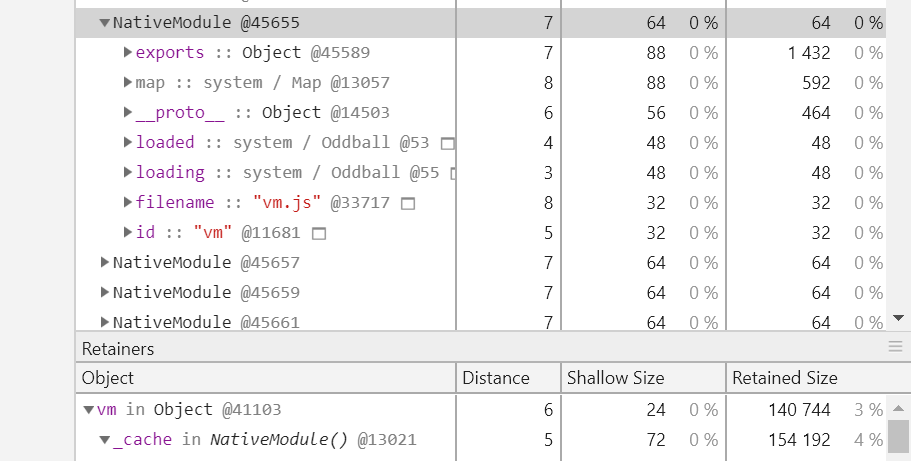The width and height of the screenshot is (911, 461).
Task: Click the down arrow of upper pane scrollbar
Action: coord(898,318)
